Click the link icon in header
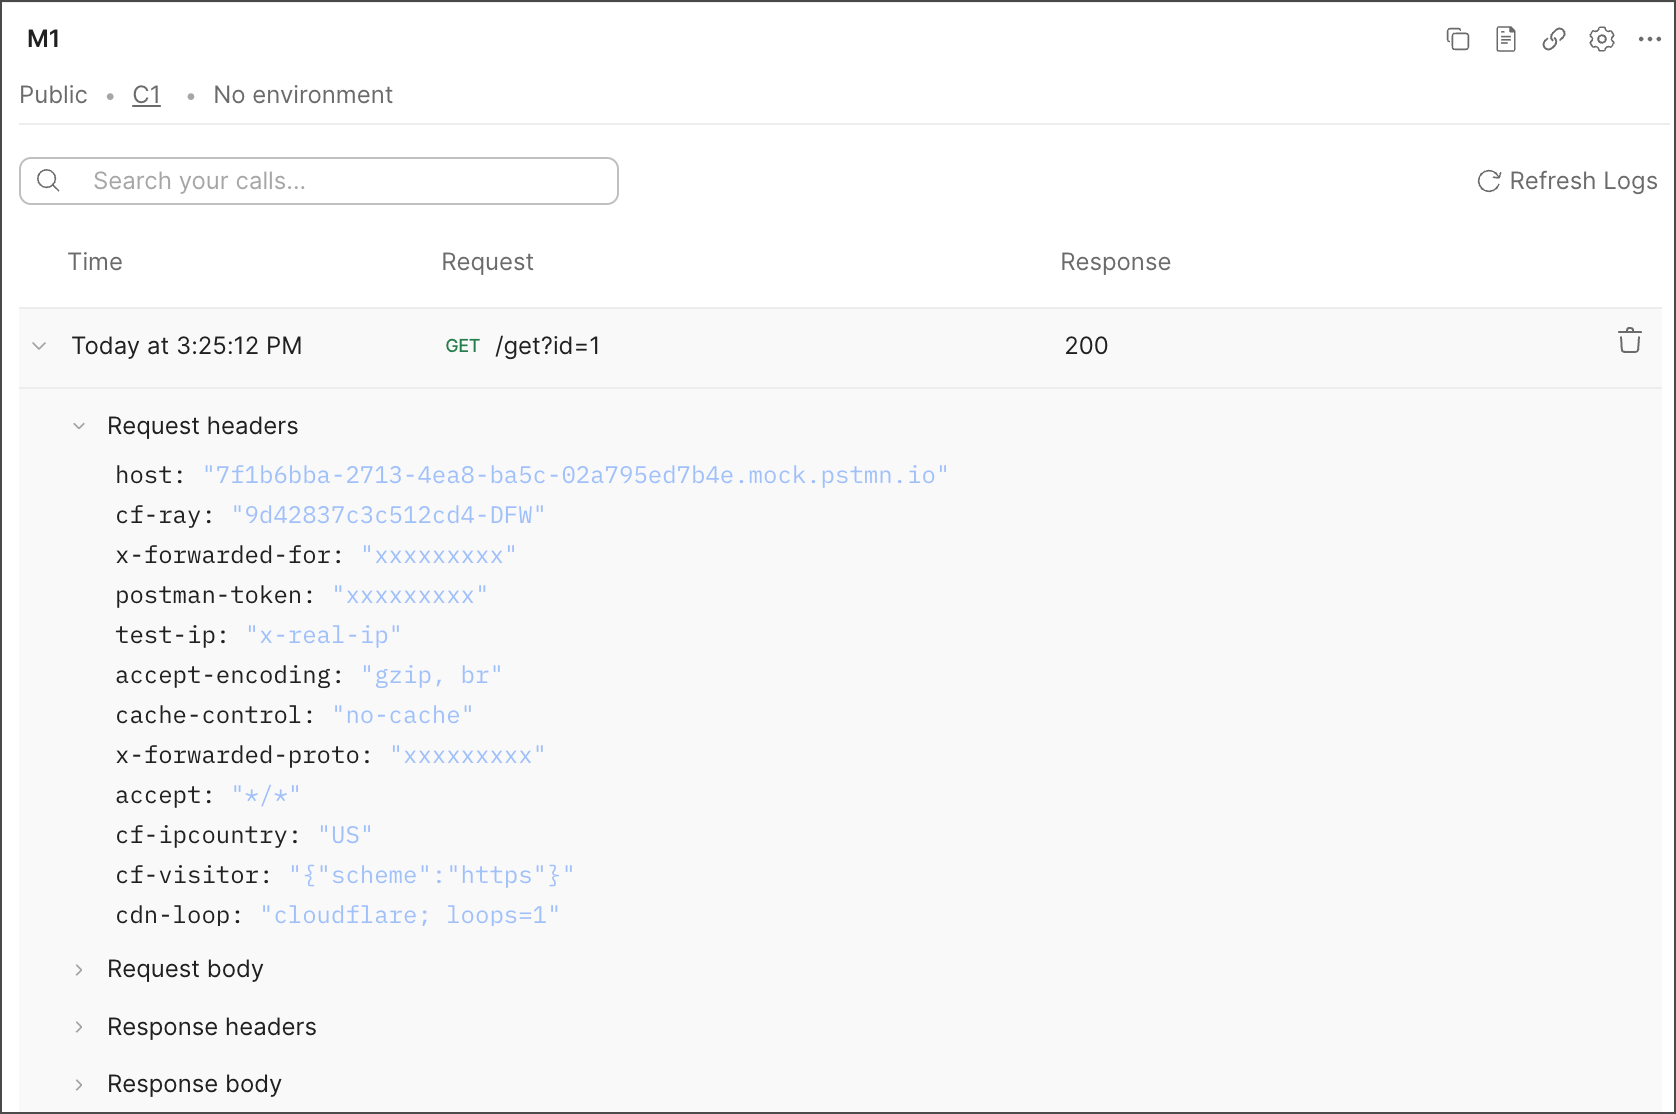 tap(1553, 39)
